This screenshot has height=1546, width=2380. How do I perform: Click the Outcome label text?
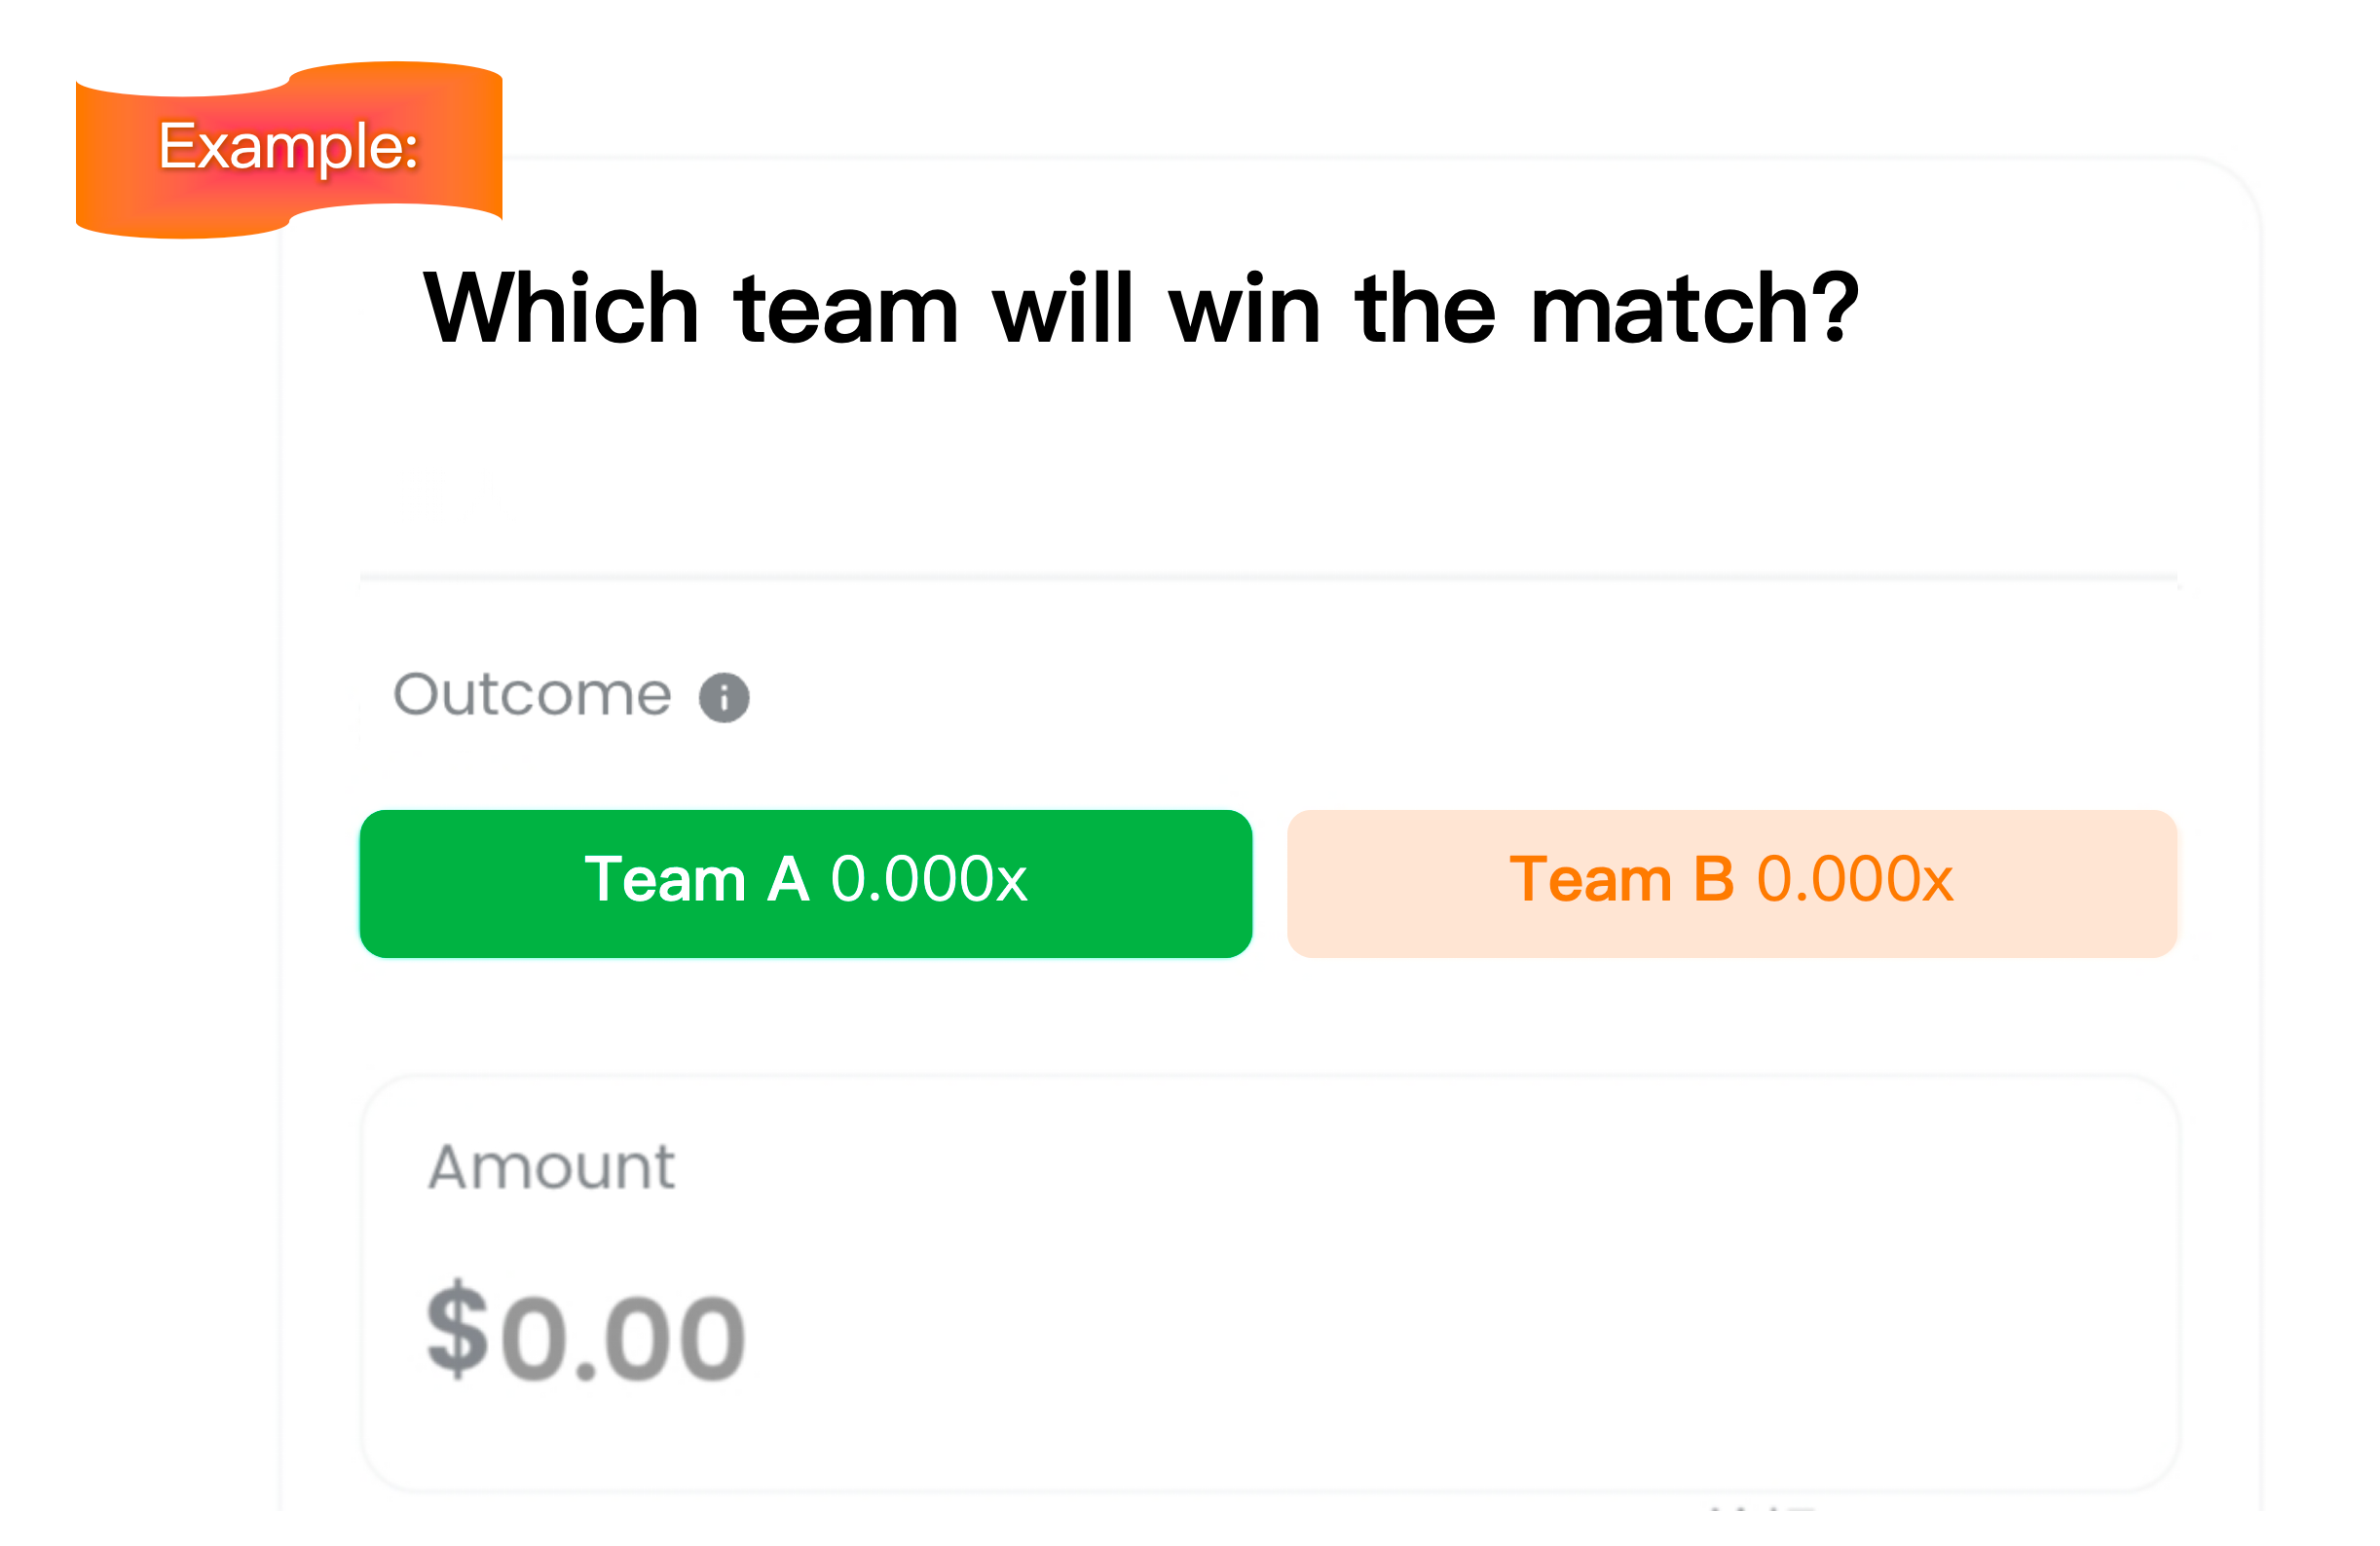click(532, 695)
